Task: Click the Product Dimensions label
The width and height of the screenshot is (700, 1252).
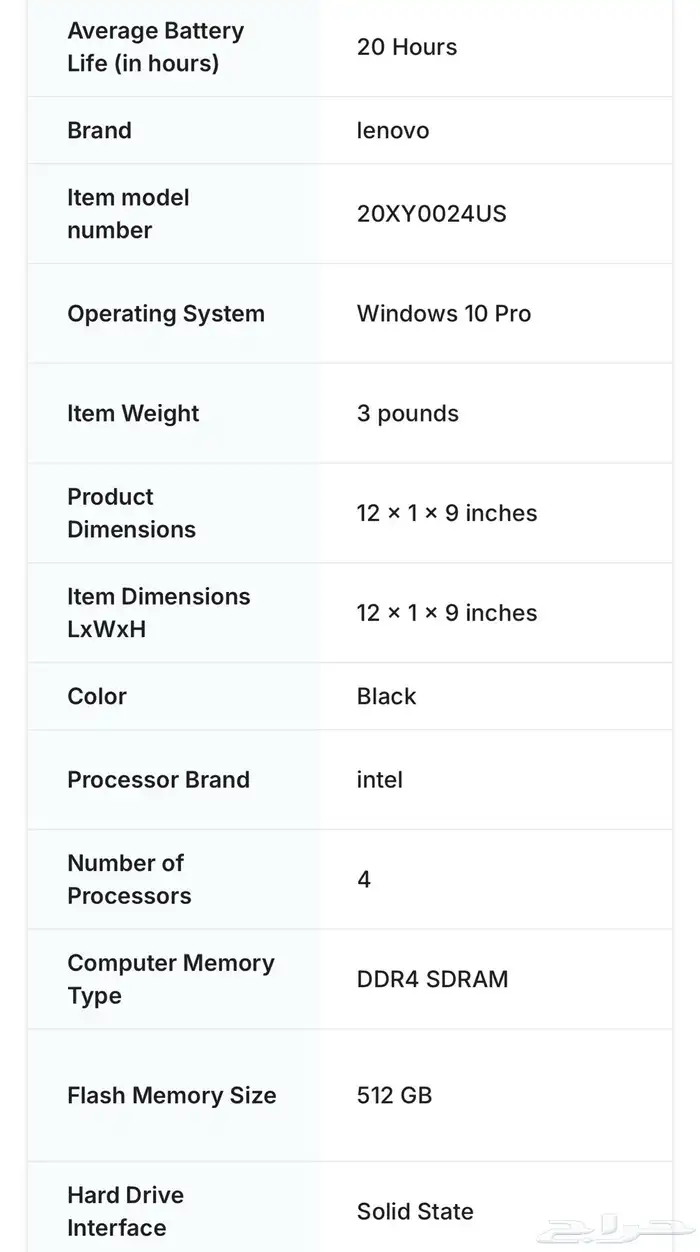Action: coord(131,513)
